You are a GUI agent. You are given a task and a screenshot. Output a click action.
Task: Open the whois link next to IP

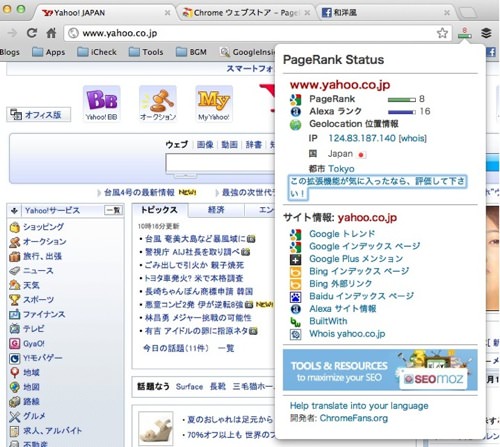click(x=413, y=138)
